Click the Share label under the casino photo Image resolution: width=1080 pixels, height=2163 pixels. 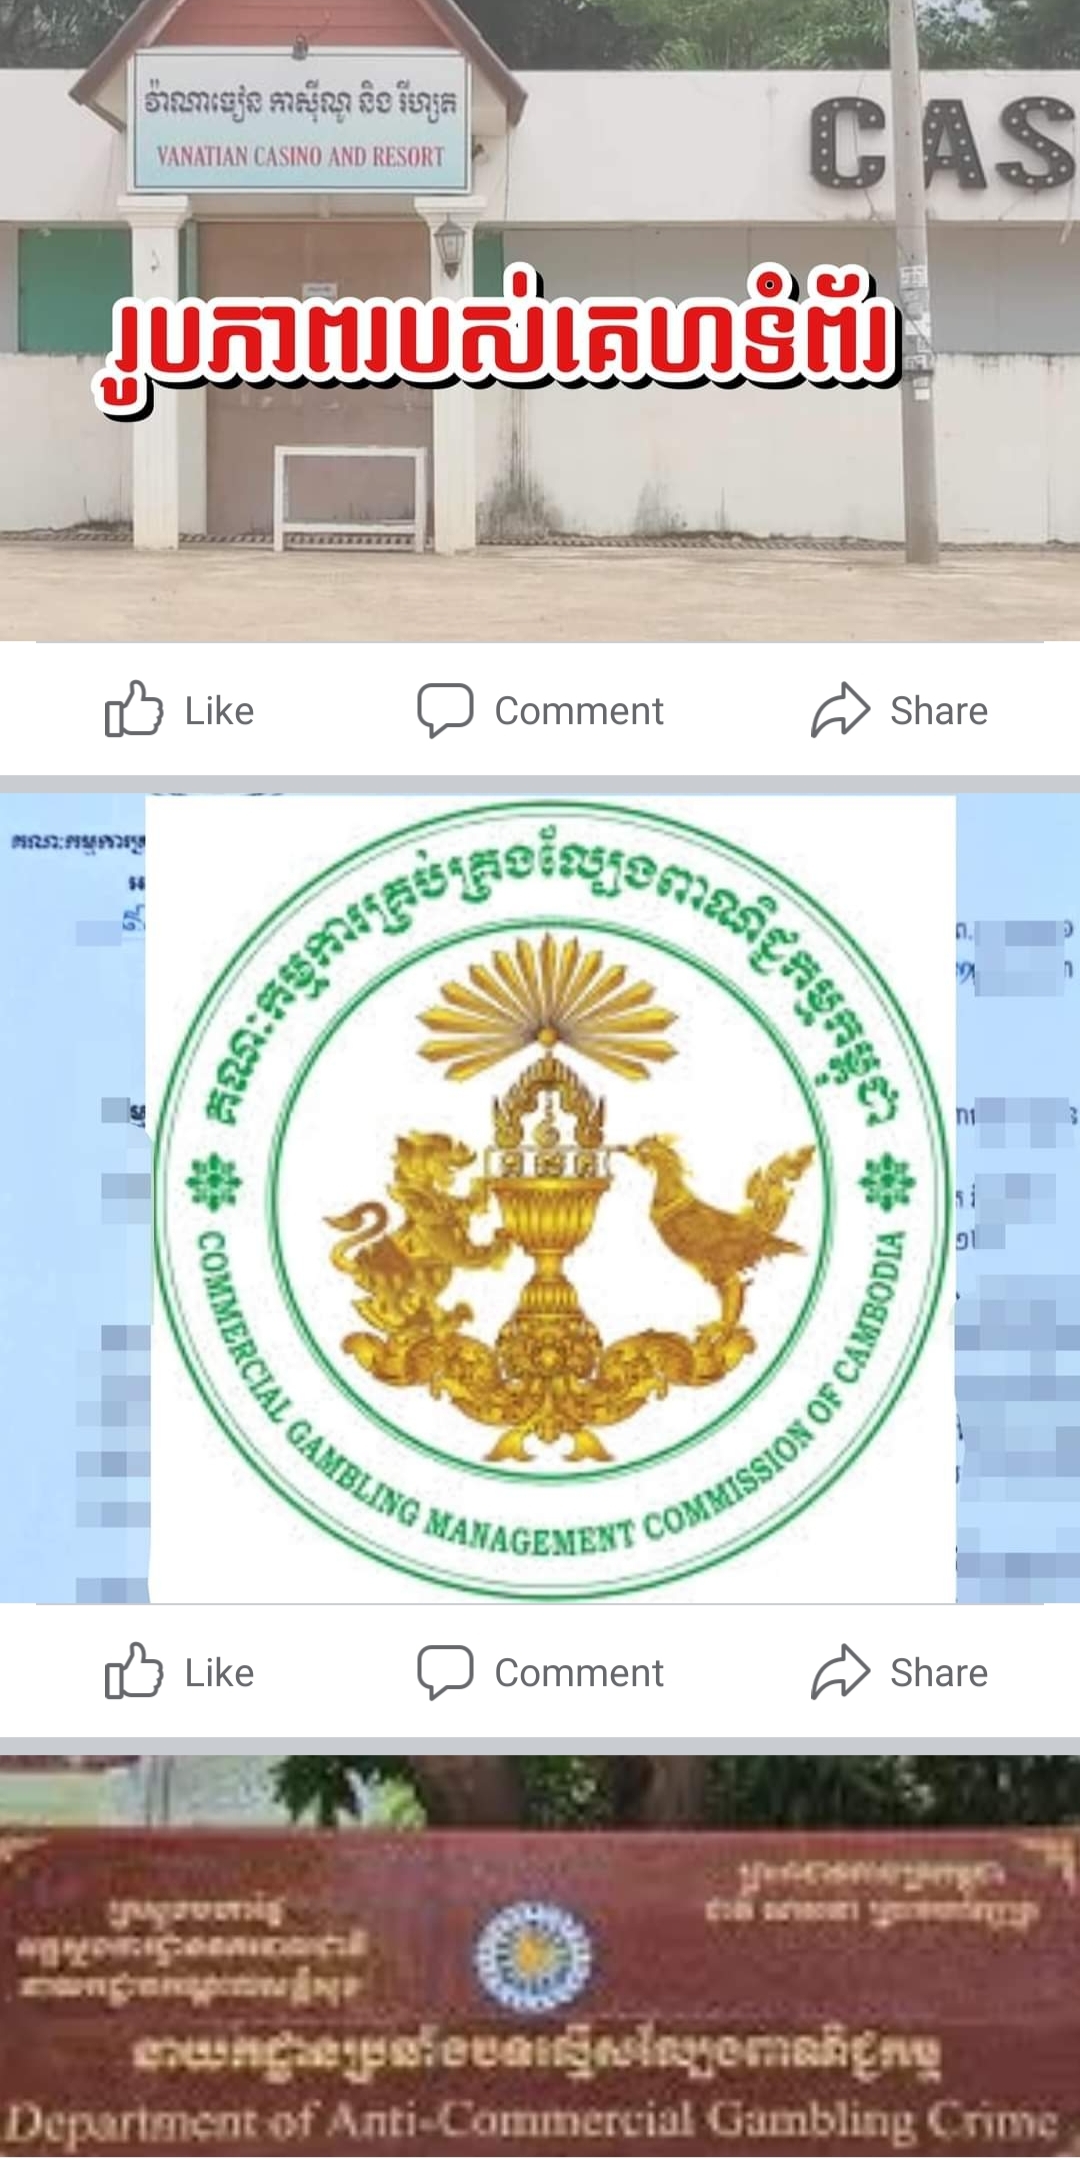coord(939,711)
